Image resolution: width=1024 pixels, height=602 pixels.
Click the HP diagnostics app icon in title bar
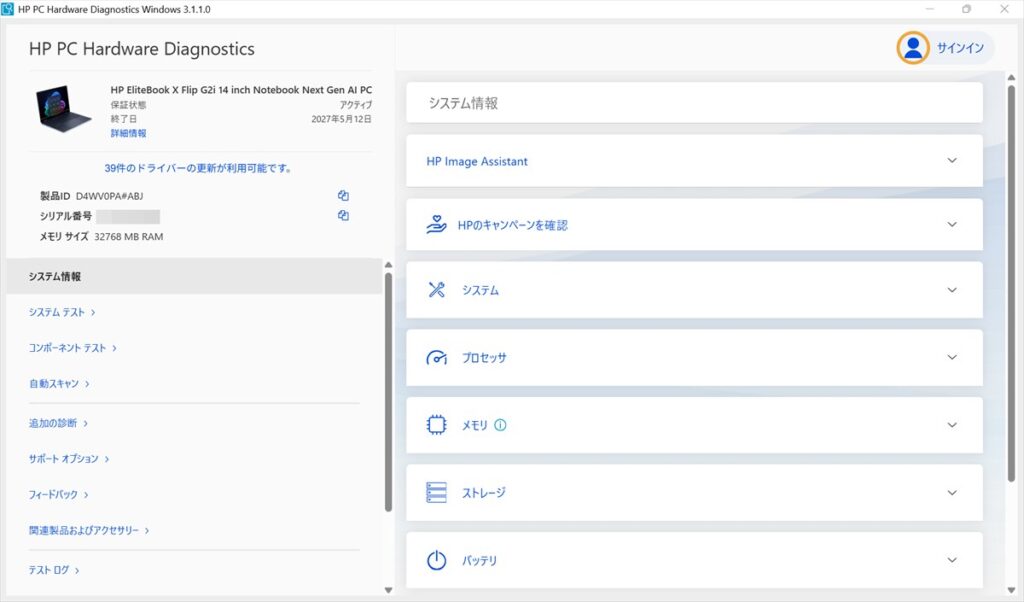point(7,9)
